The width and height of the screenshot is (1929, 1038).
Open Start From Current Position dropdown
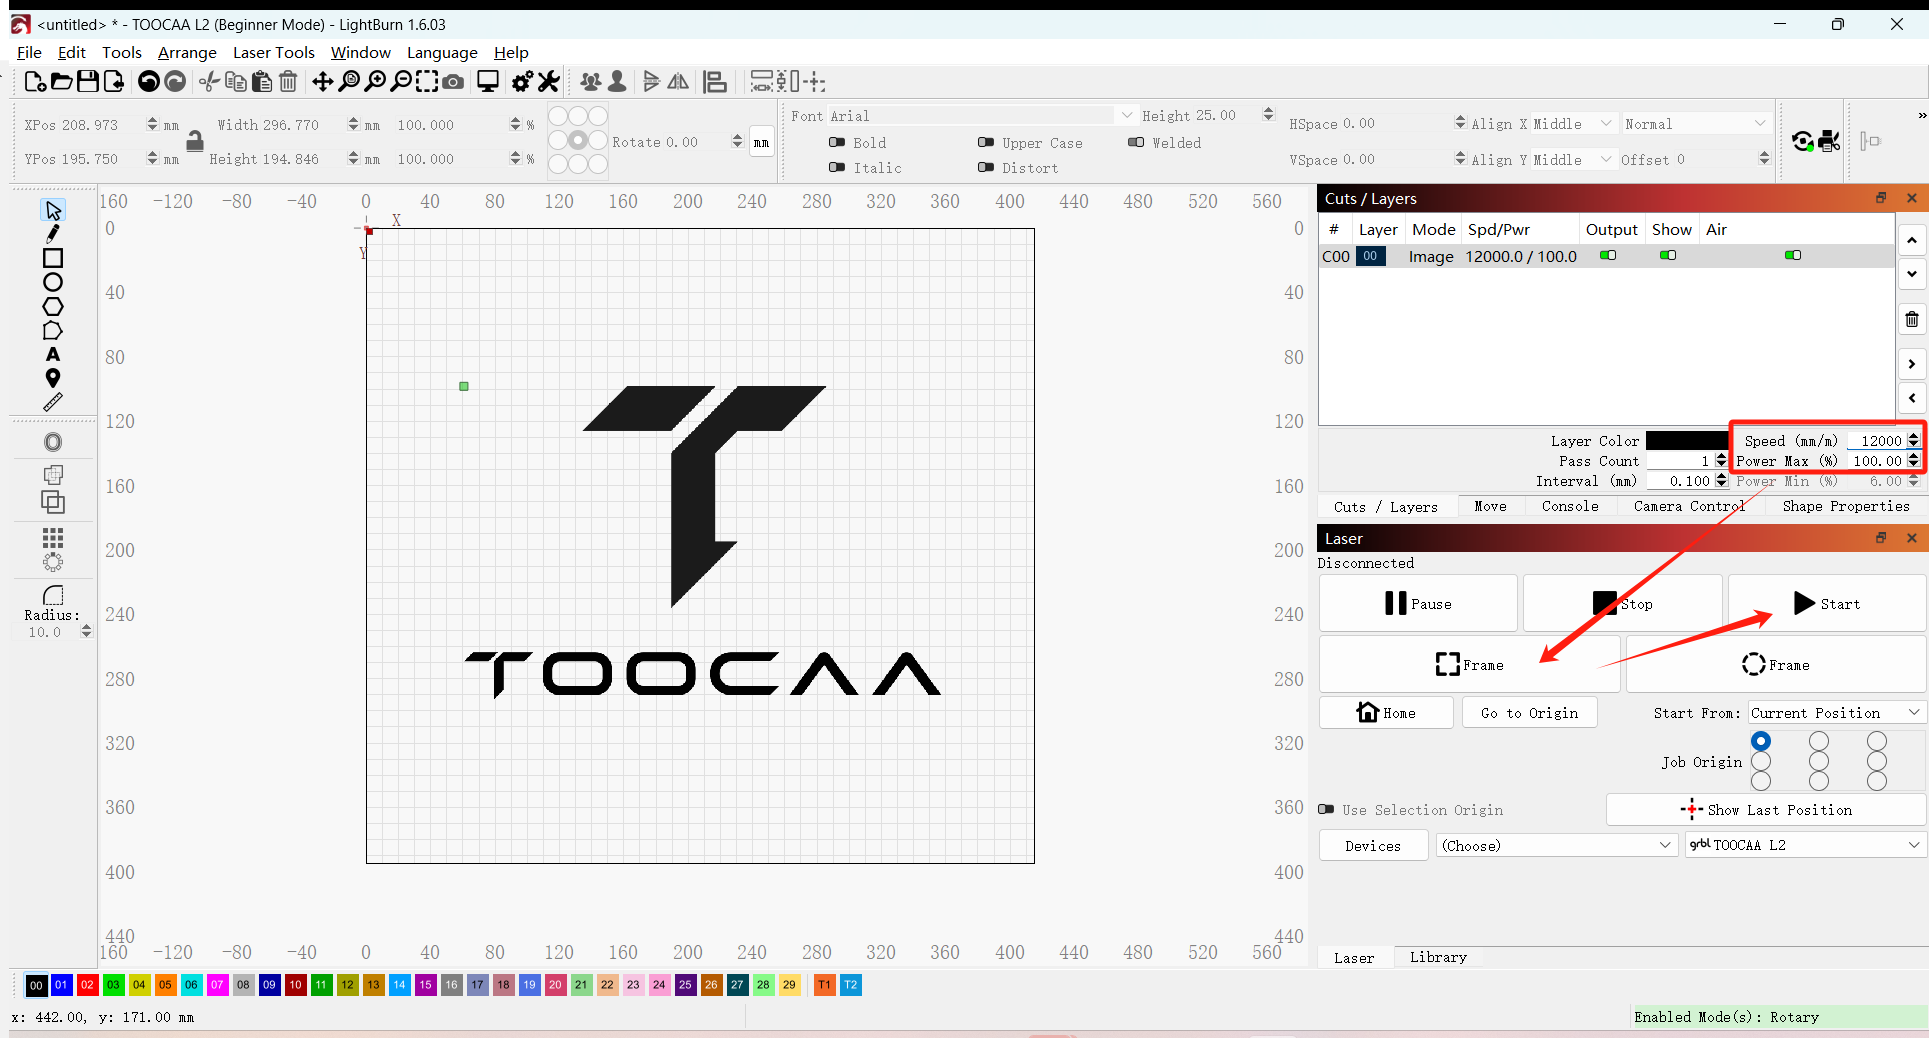(1836, 712)
